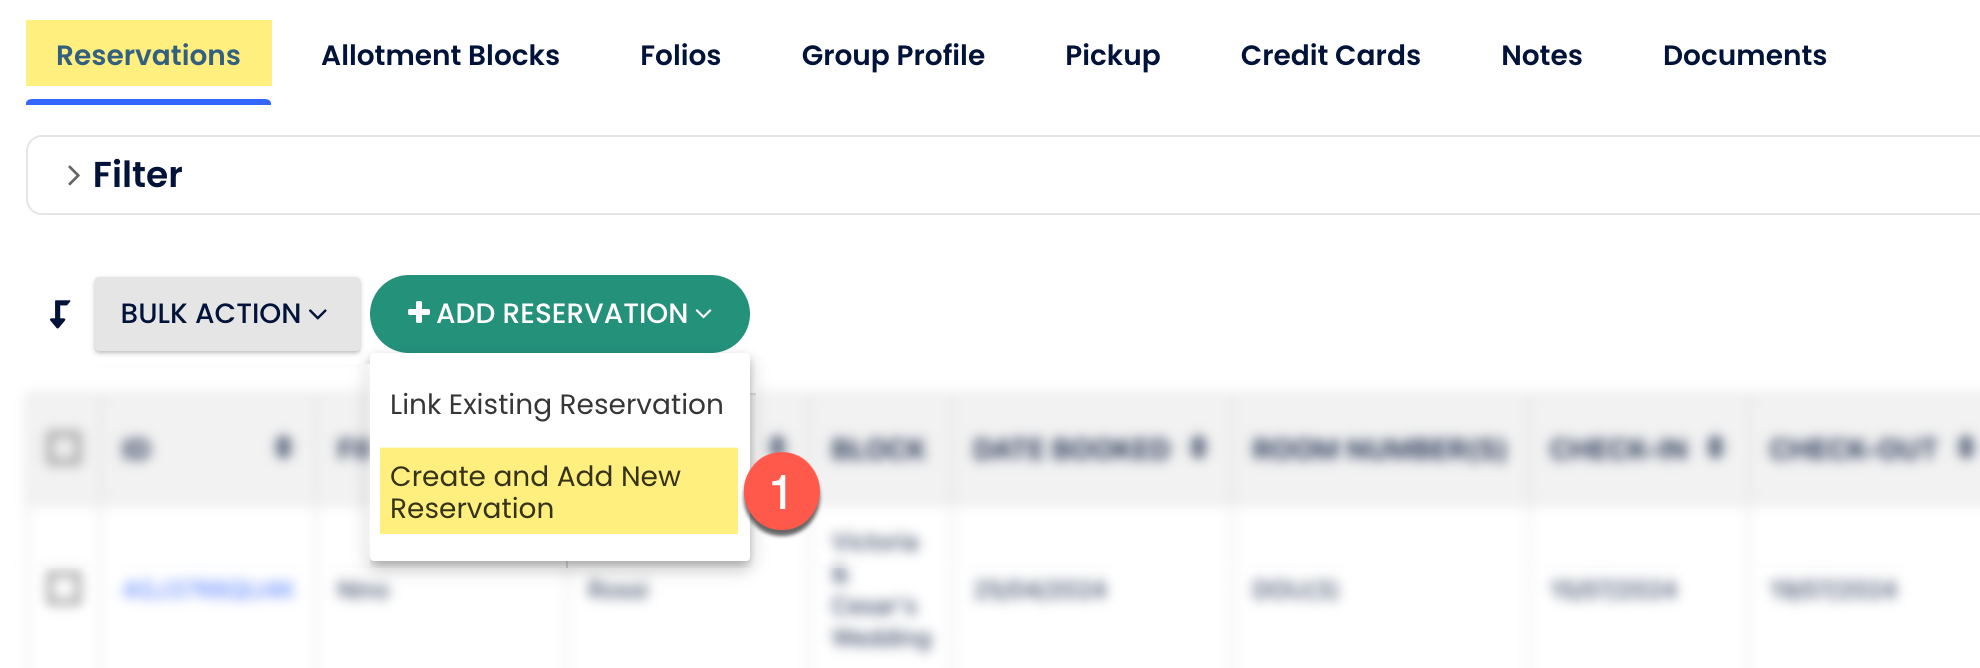Open the Documents tab
The height and width of the screenshot is (668, 1980).
click(1744, 55)
